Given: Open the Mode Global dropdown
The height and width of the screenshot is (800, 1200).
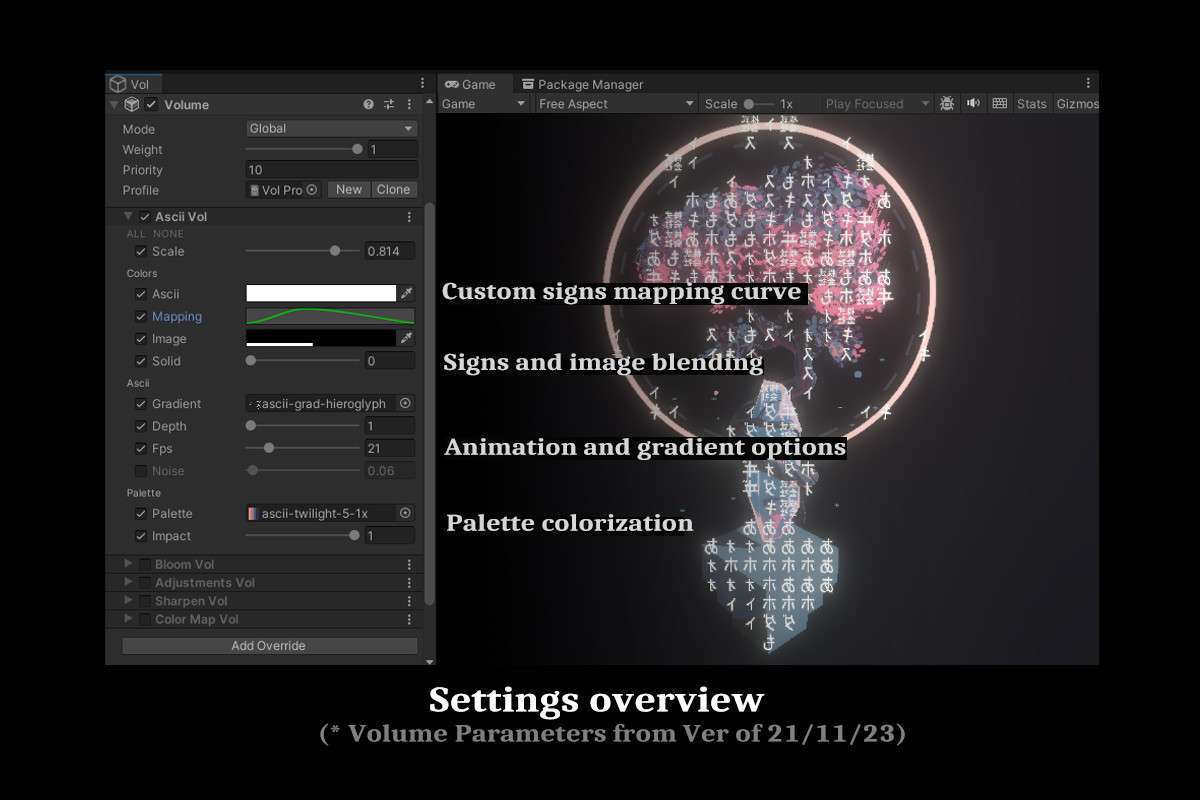Looking at the screenshot, I should (331, 128).
